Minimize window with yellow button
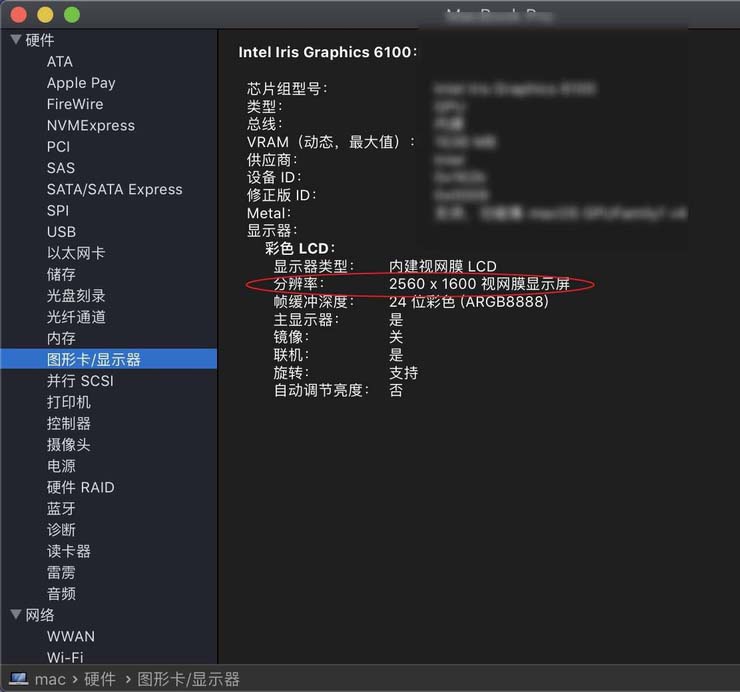740x692 pixels. point(45,15)
